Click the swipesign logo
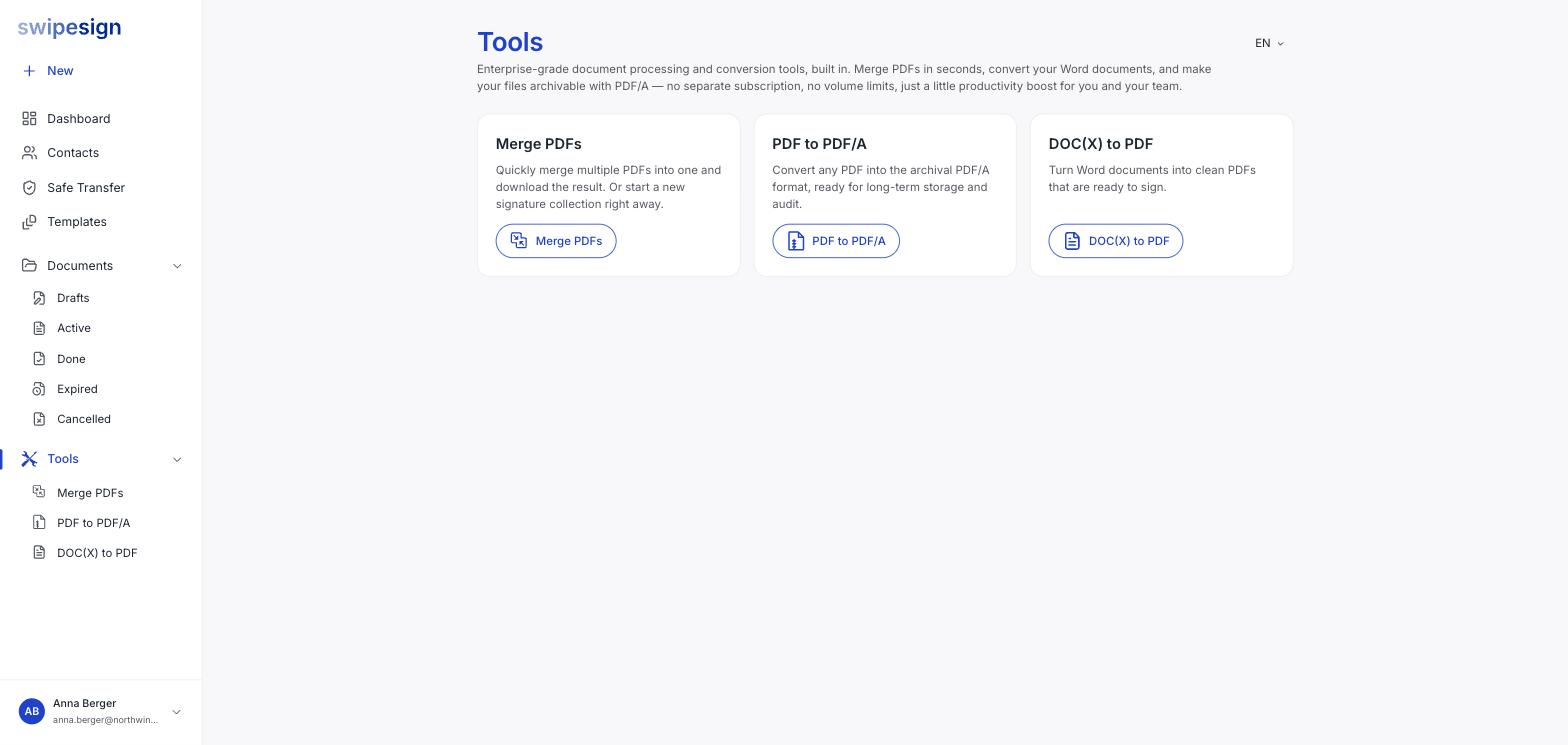 pyautogui.click(x=69, y=28)
